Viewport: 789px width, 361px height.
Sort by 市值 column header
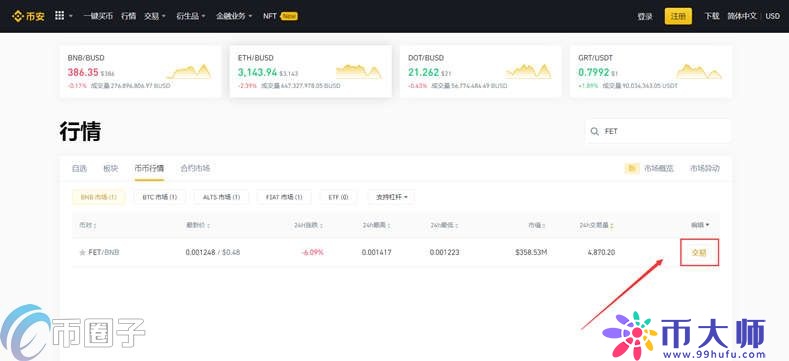[x=537, y=225]
